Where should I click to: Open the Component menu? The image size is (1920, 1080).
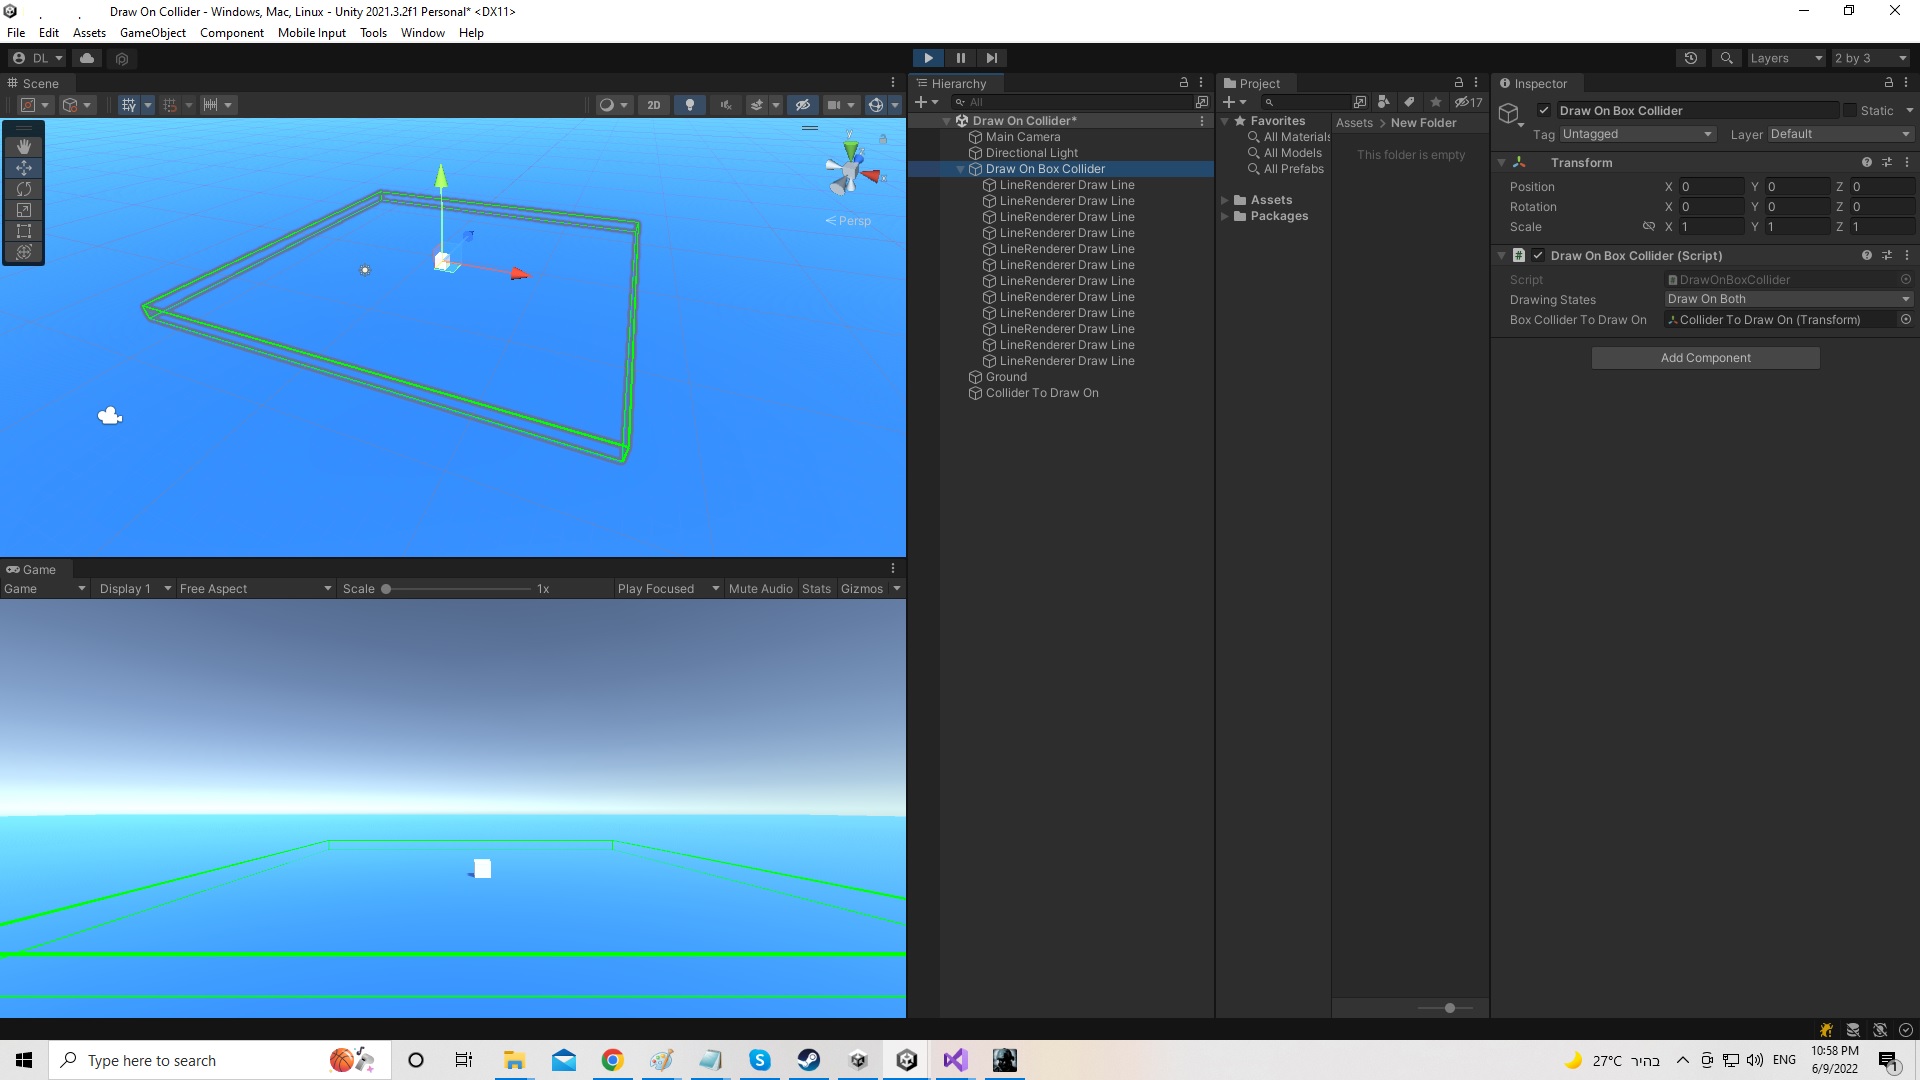click(x=232, y=33)
